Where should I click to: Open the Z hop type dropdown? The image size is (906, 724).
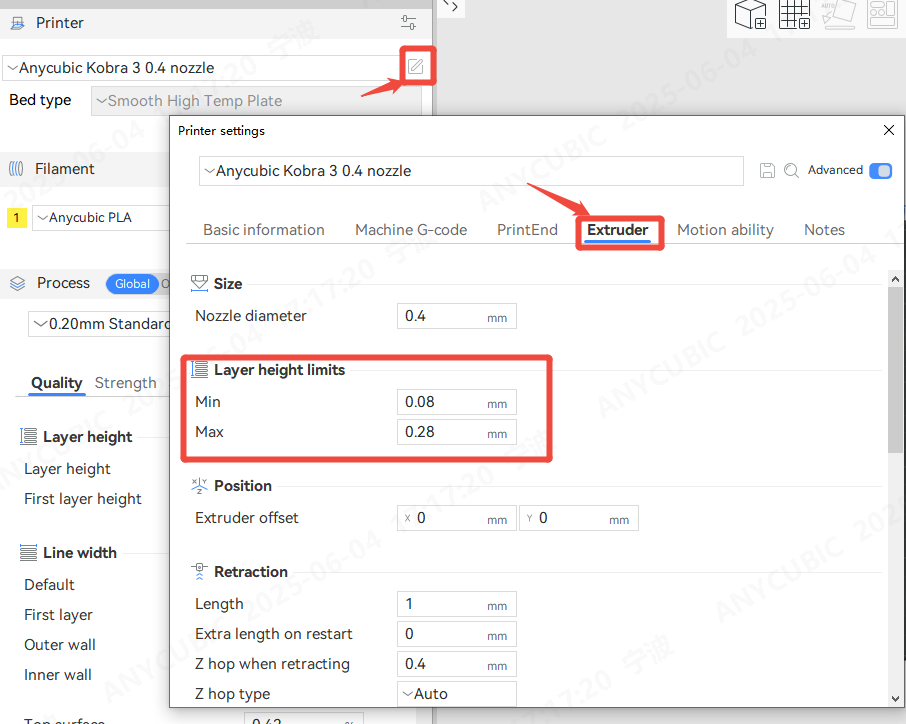pyautogui.click(x=456, y=693)
